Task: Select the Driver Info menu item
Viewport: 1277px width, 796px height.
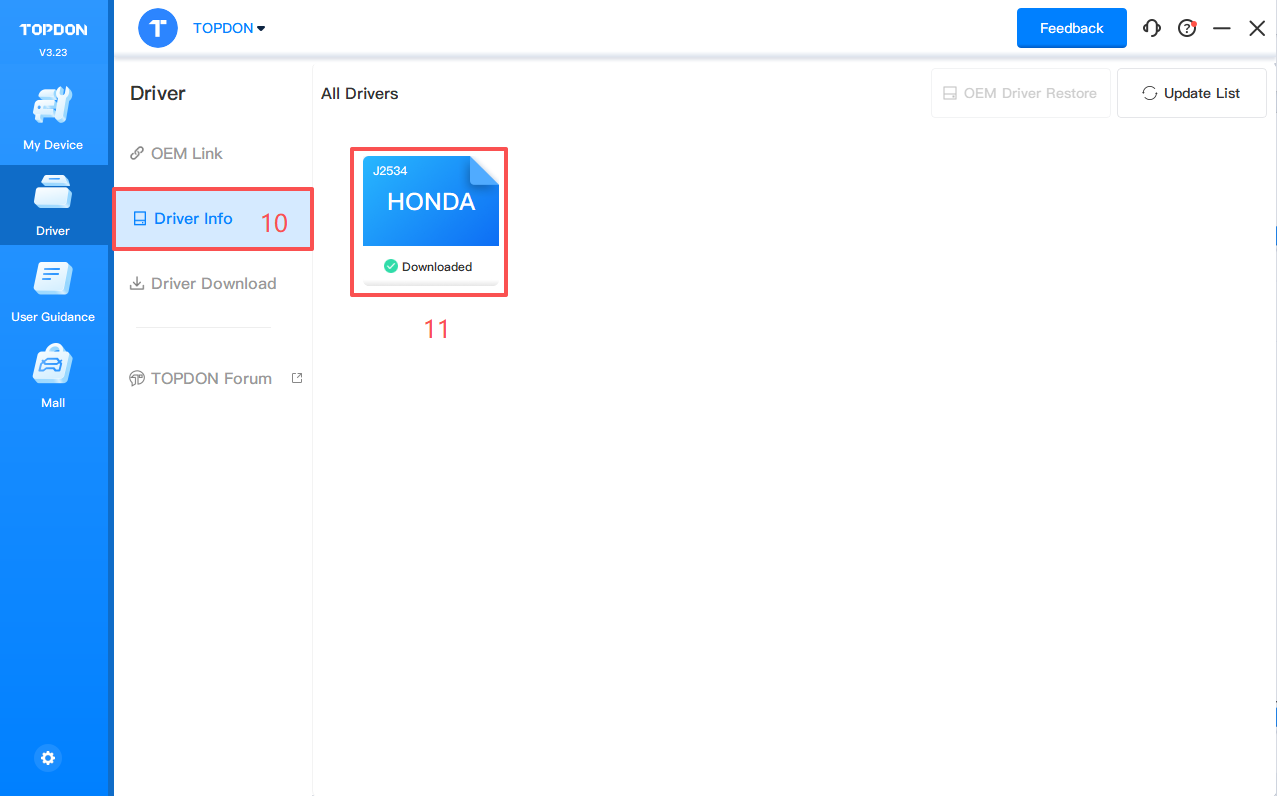Action: click(192, 218)
